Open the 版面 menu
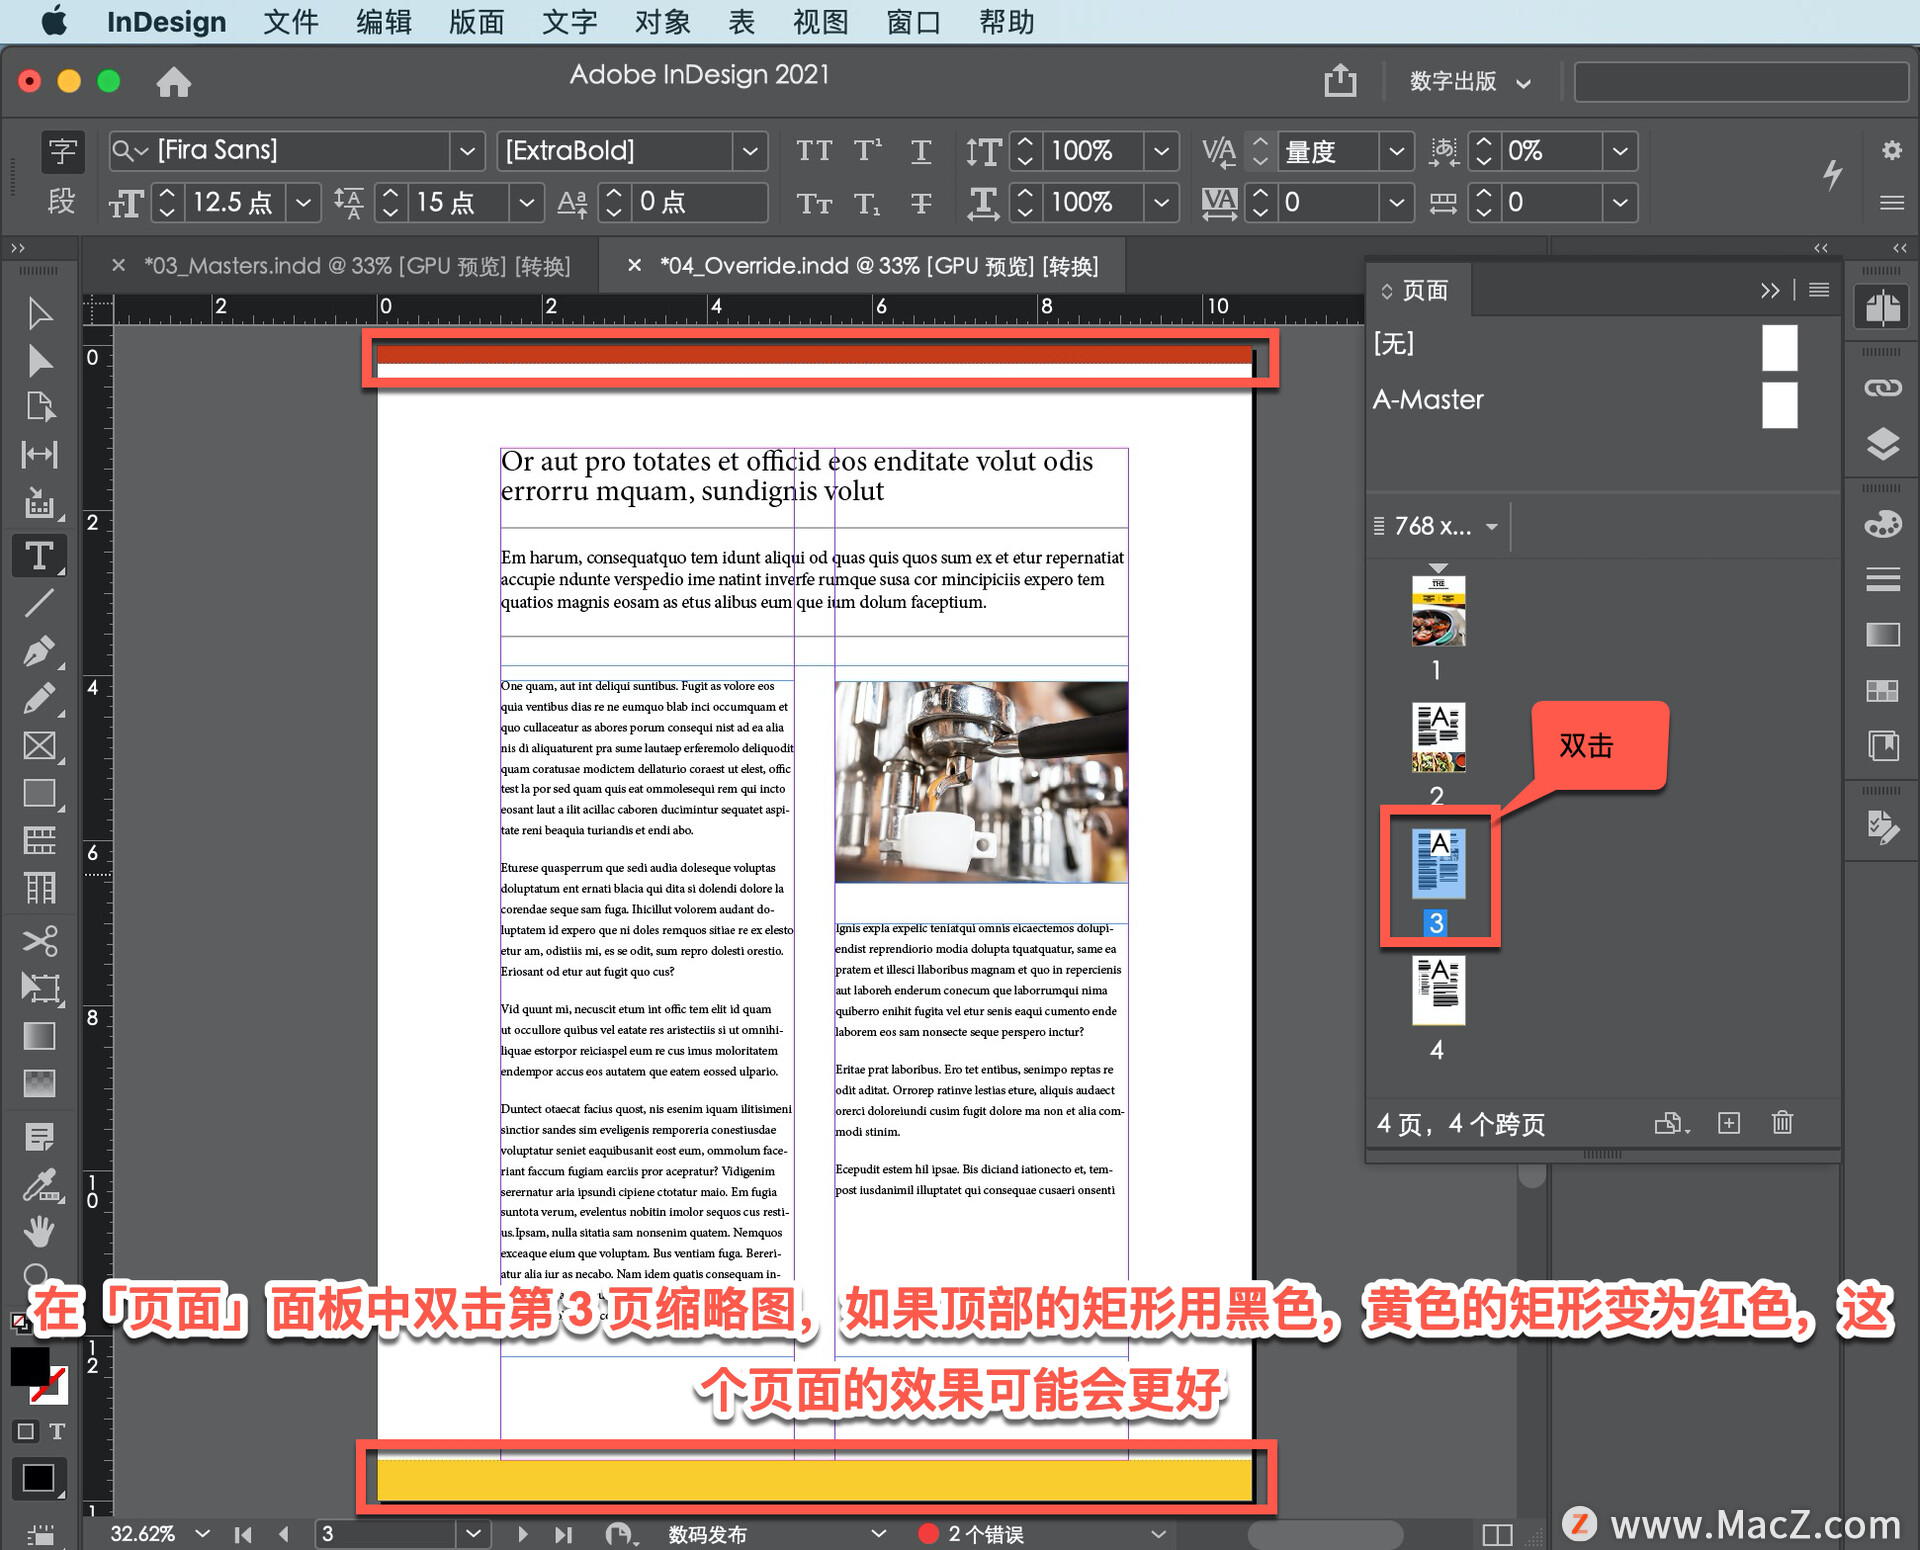Image resolution: width=1920 pixels, height=1550 pixels. point(477,21)
